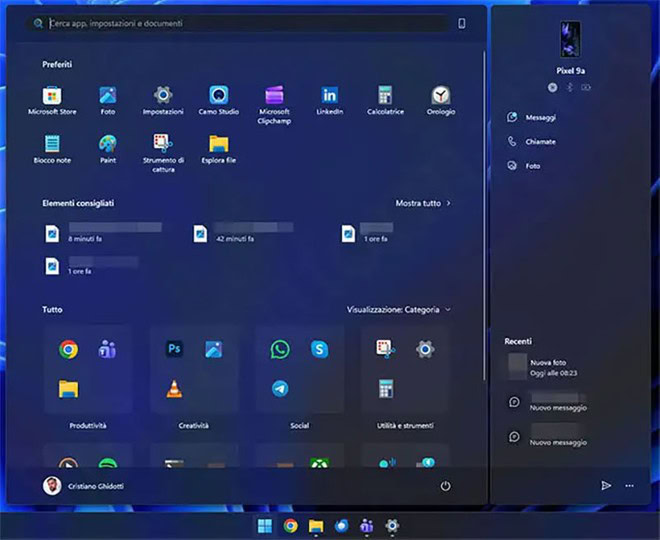This screenshot has height=540, width=660.
Task: Launch Microsoft Clipchamp
Action: [274, 105]
